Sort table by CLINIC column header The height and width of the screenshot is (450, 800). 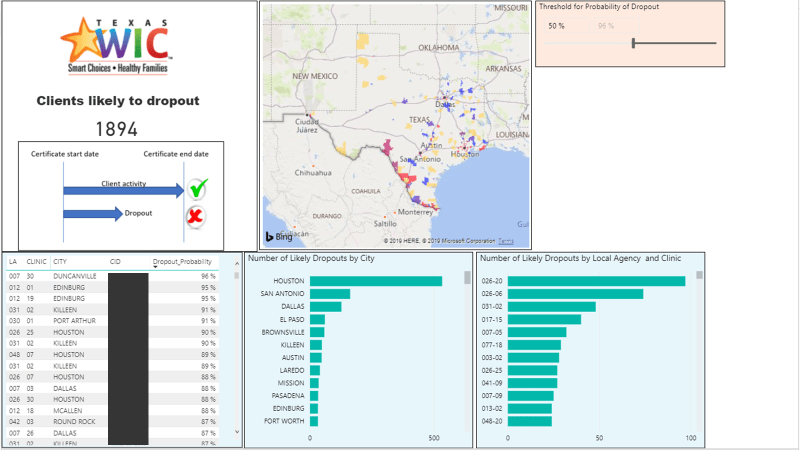tap(36, 262)
